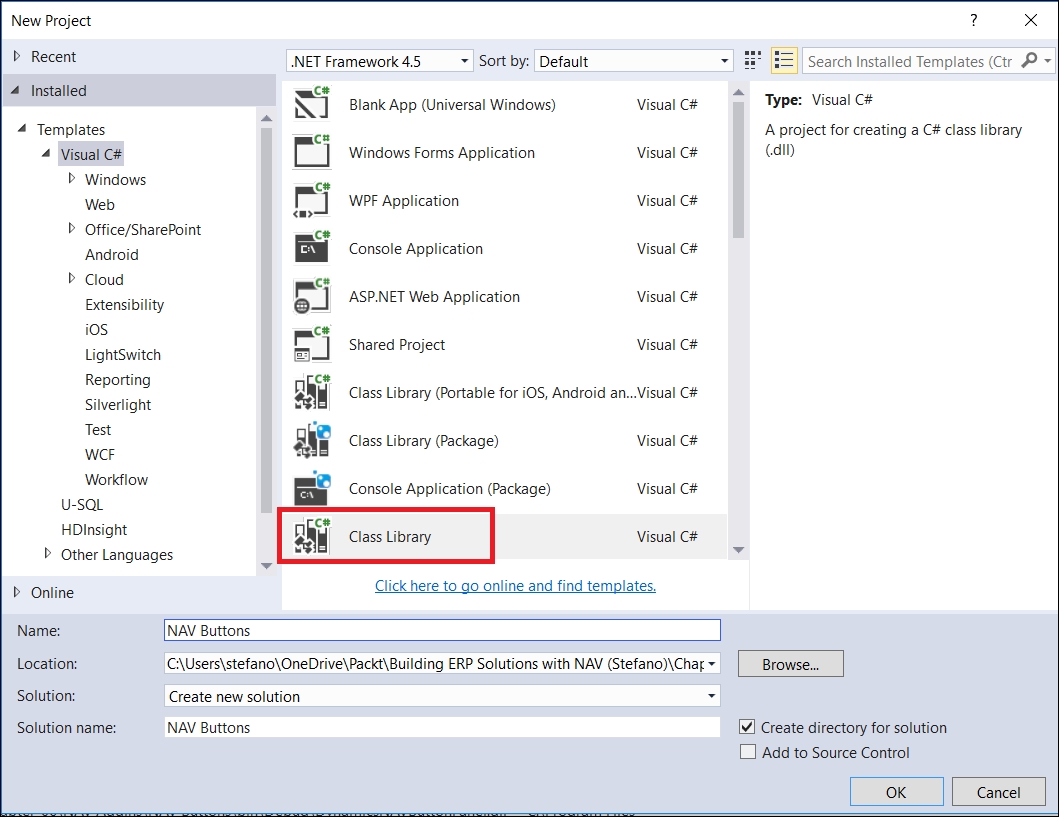Switch to small icons view
Screen dimensions: 1059x817
point(752,61)
